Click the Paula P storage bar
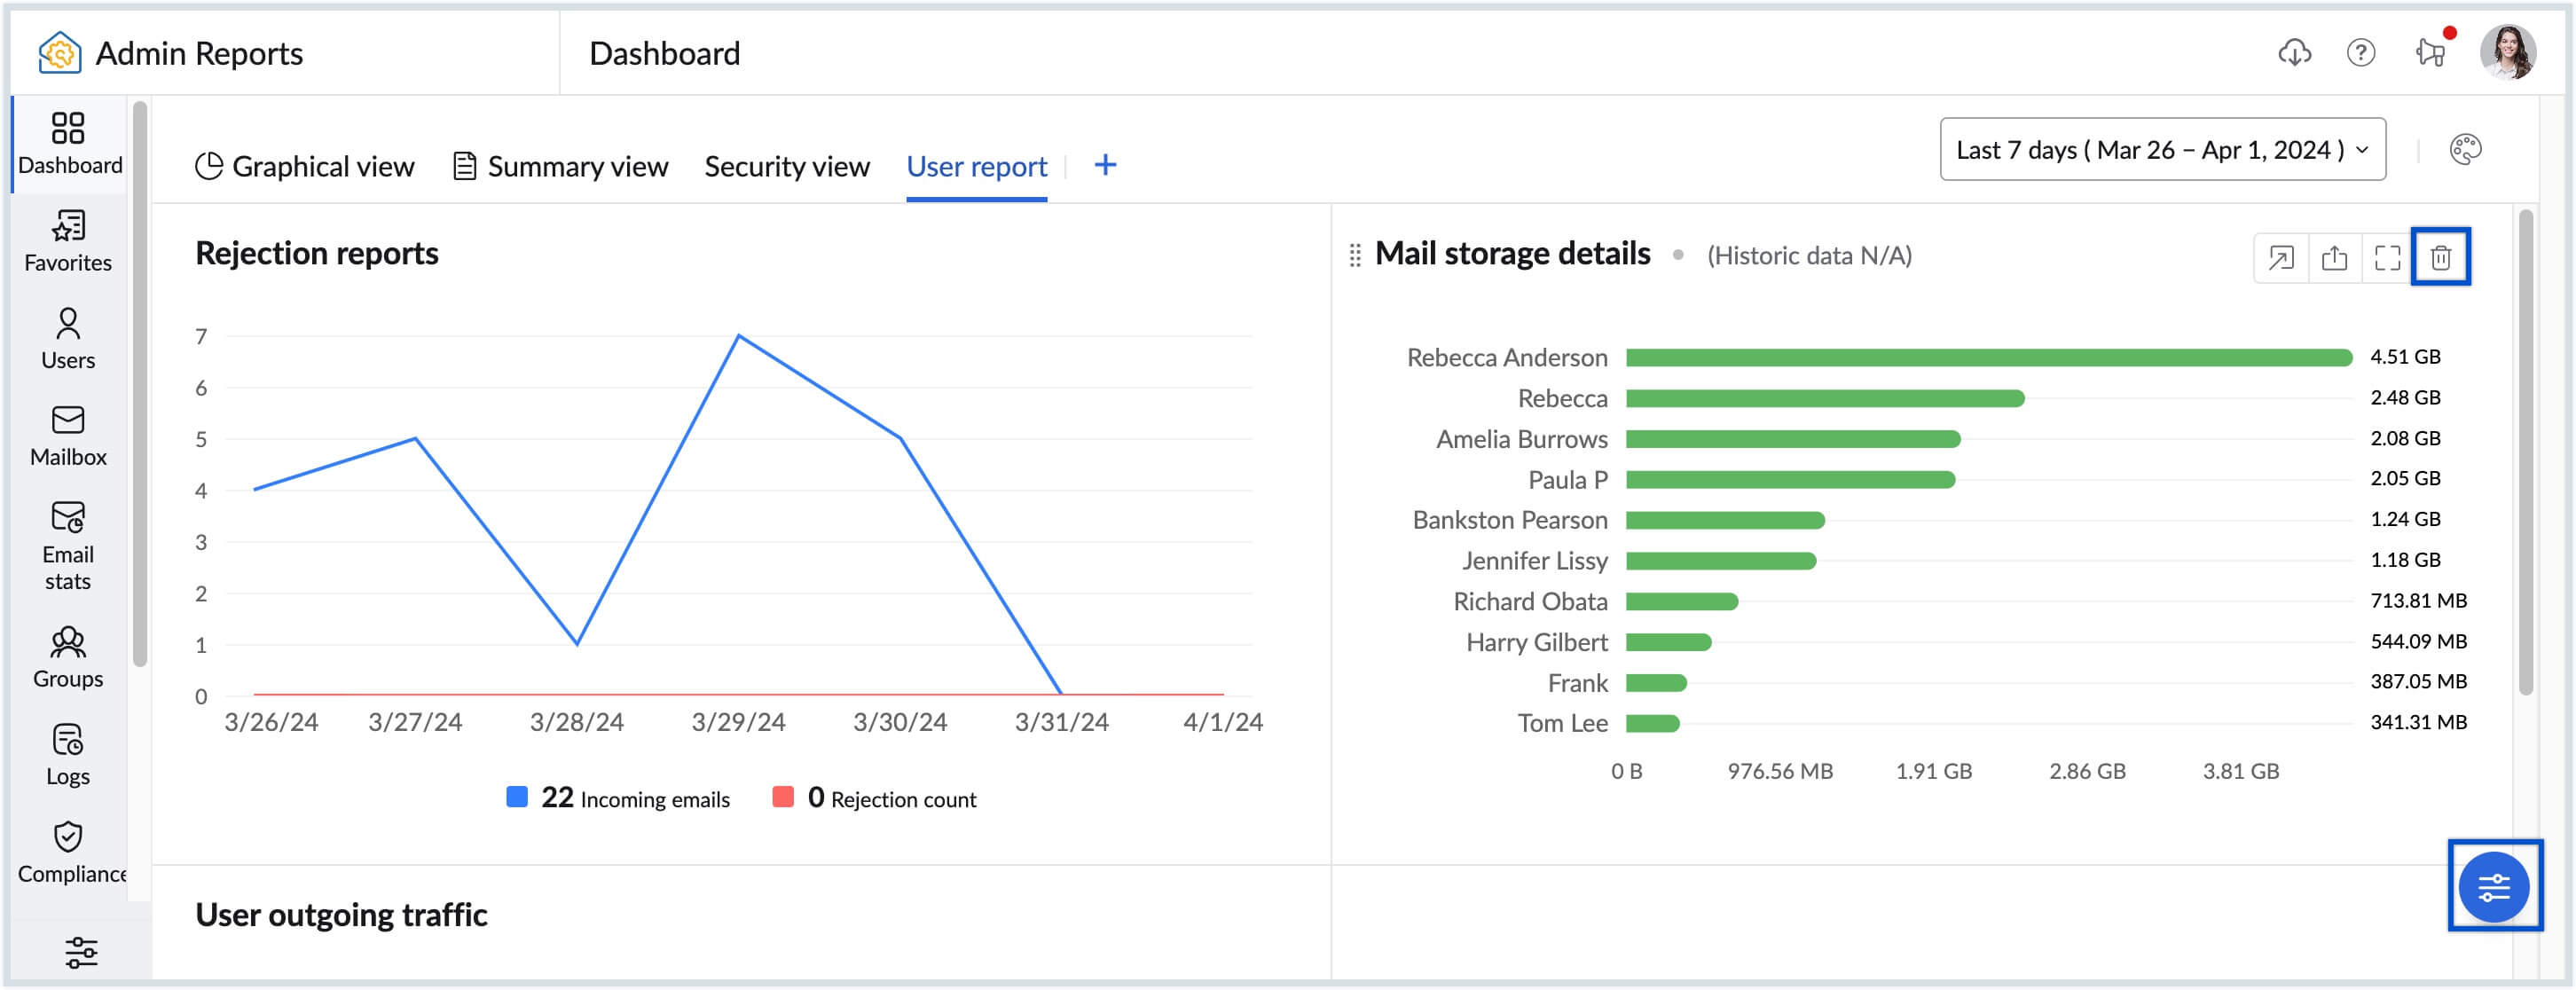Viewport: 2576px width, 990px height. [1790, 480]
